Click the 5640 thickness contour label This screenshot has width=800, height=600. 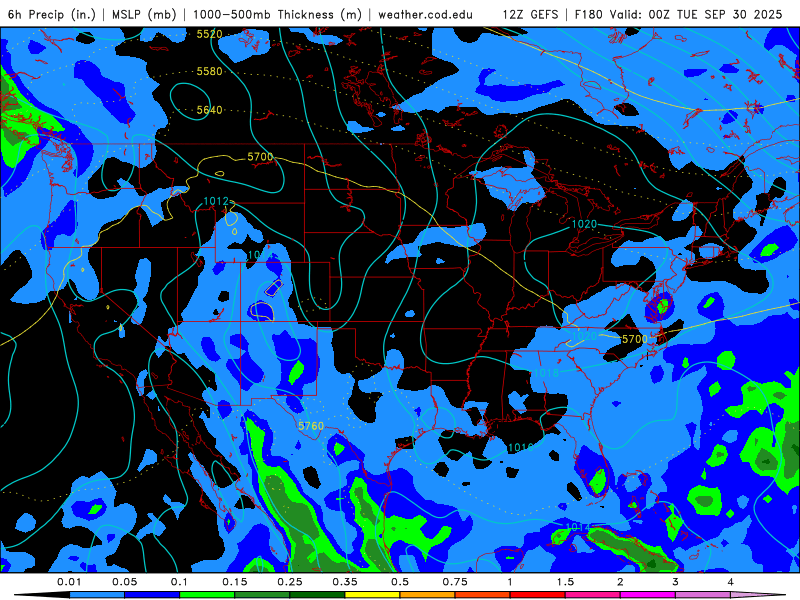pyautogui.click(x=210, y=110)
